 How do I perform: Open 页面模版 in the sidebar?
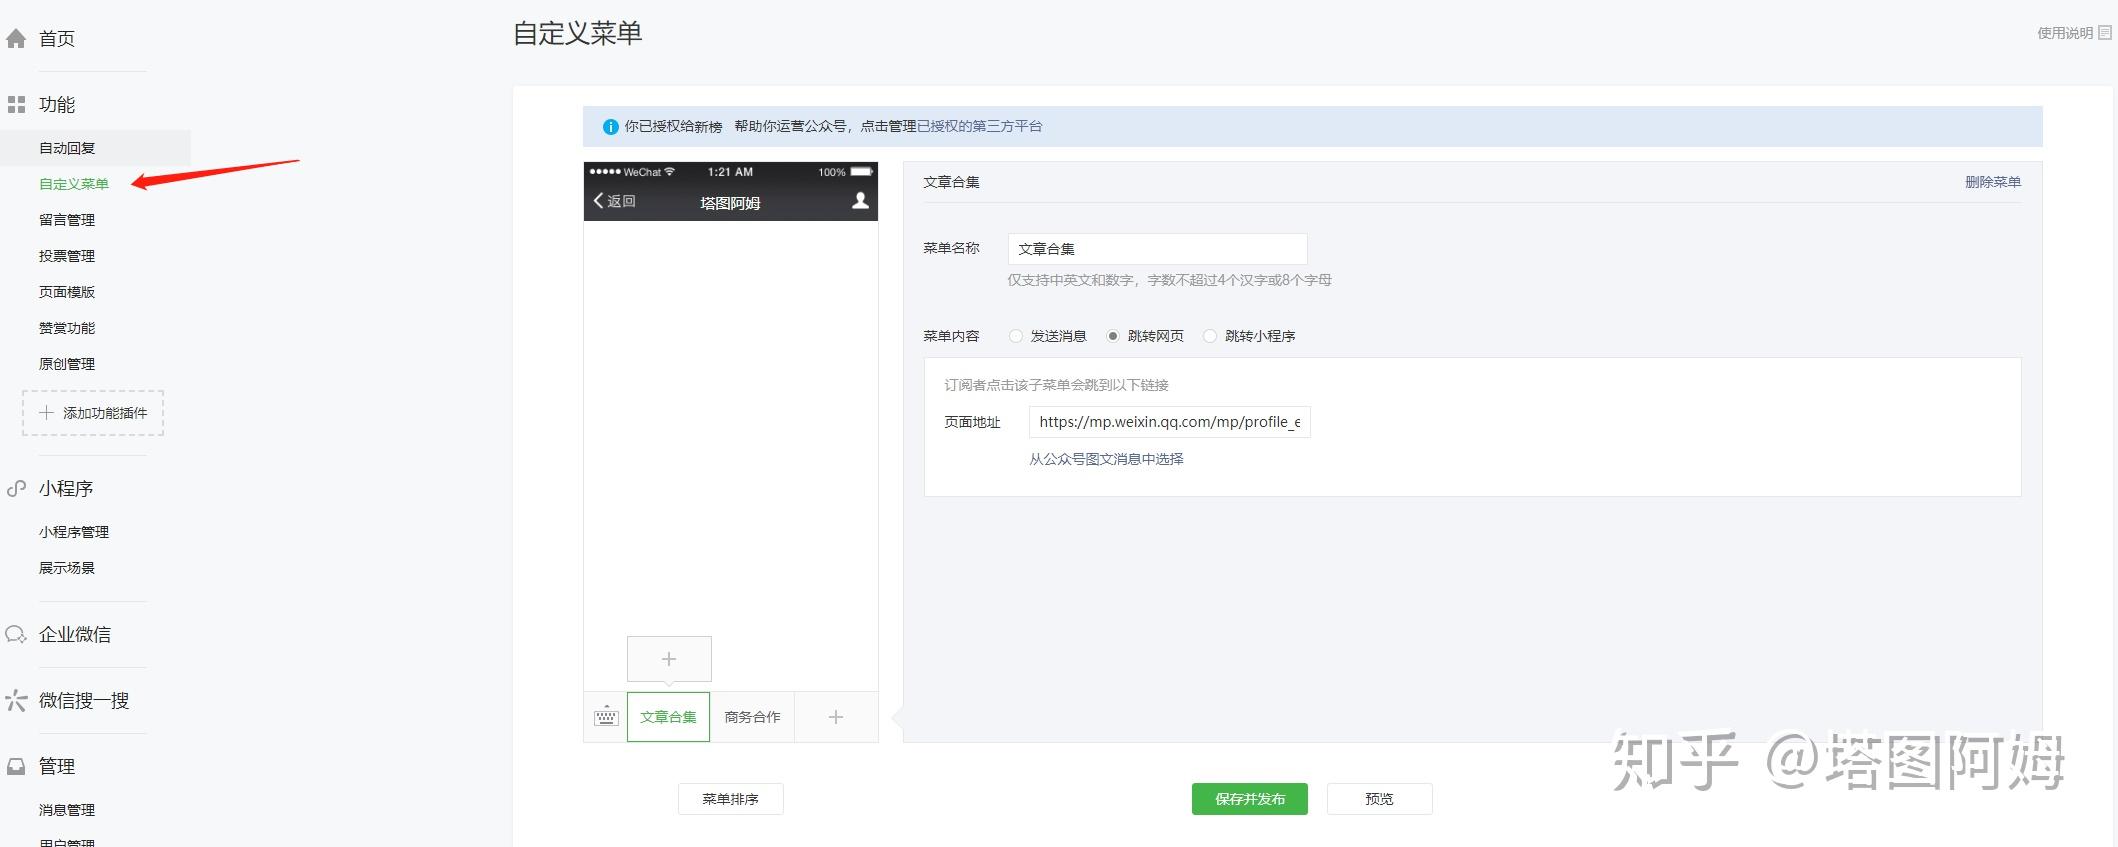click(x=67, y=292)
